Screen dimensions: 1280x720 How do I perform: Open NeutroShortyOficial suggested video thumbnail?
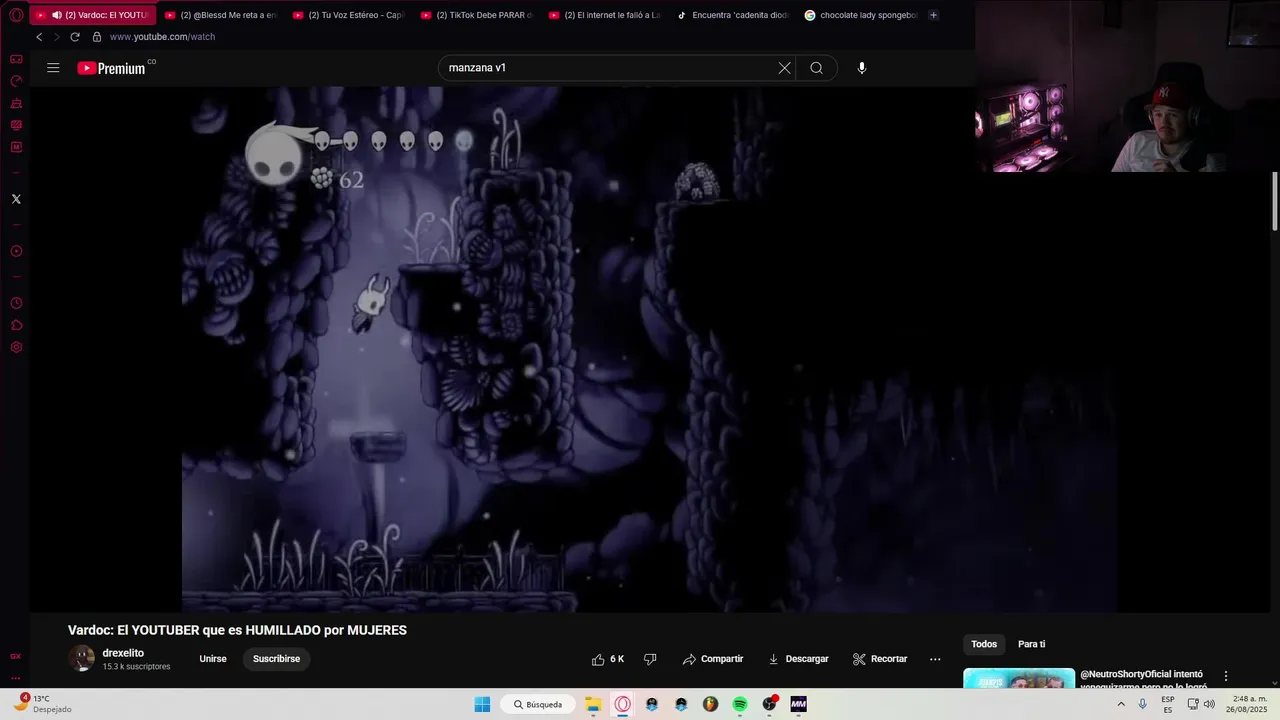click(1019, 679)
